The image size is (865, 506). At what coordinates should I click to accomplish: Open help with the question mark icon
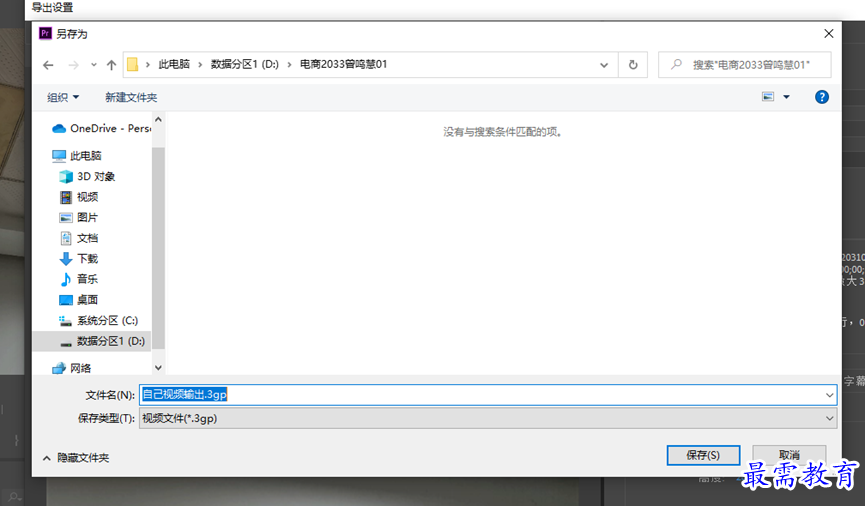[x=822, y=97]
